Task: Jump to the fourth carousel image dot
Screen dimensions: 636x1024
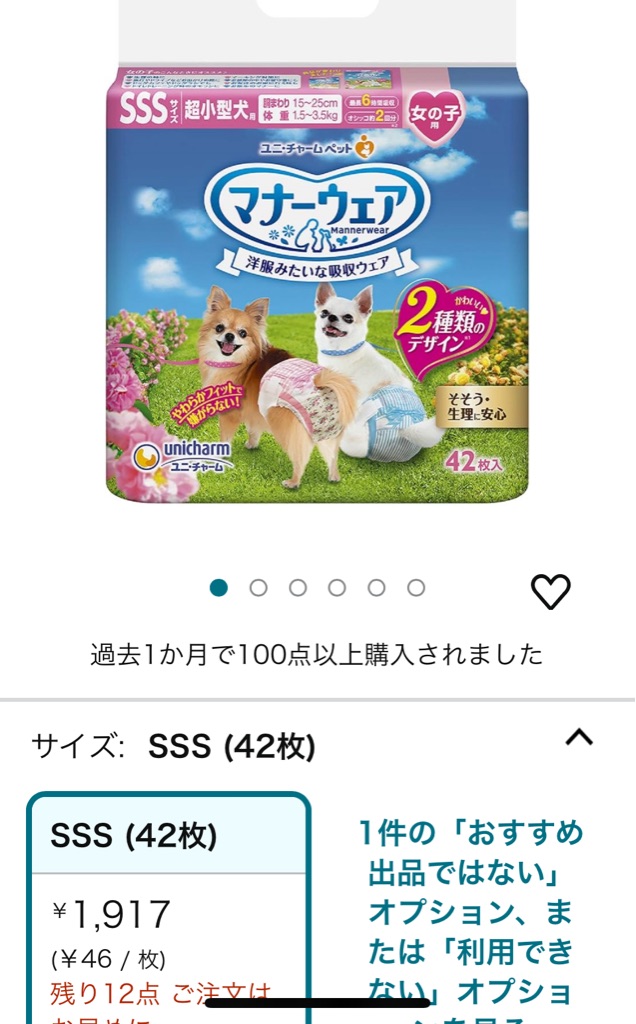Action: pos(337,588)
